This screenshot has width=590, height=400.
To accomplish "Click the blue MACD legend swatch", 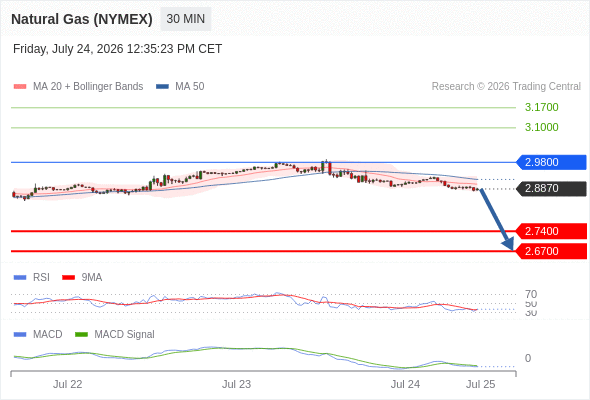I will pyautogui.click(x=20, y=335).
